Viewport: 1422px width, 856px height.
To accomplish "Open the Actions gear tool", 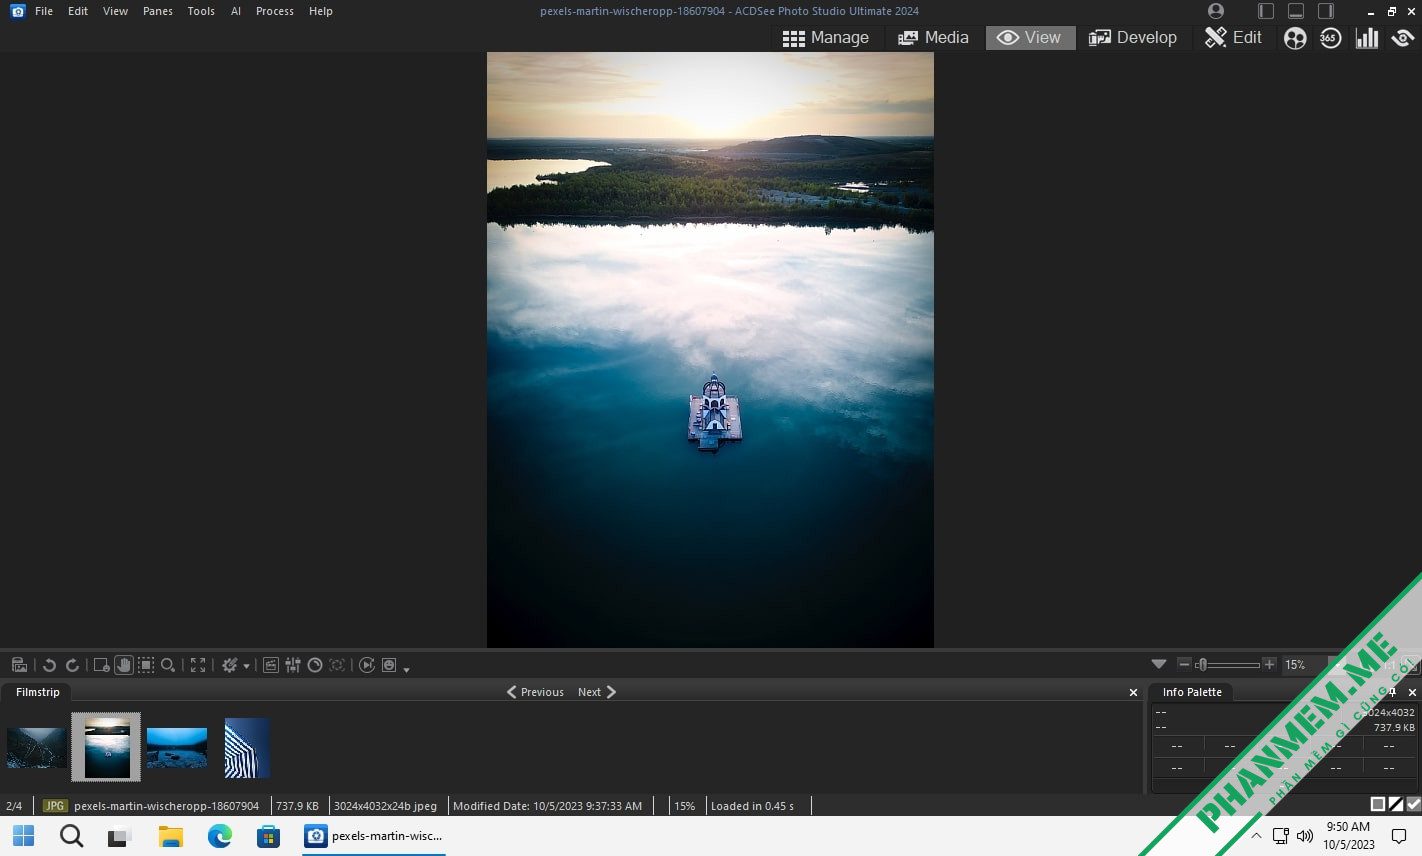I will click(230, 665).
